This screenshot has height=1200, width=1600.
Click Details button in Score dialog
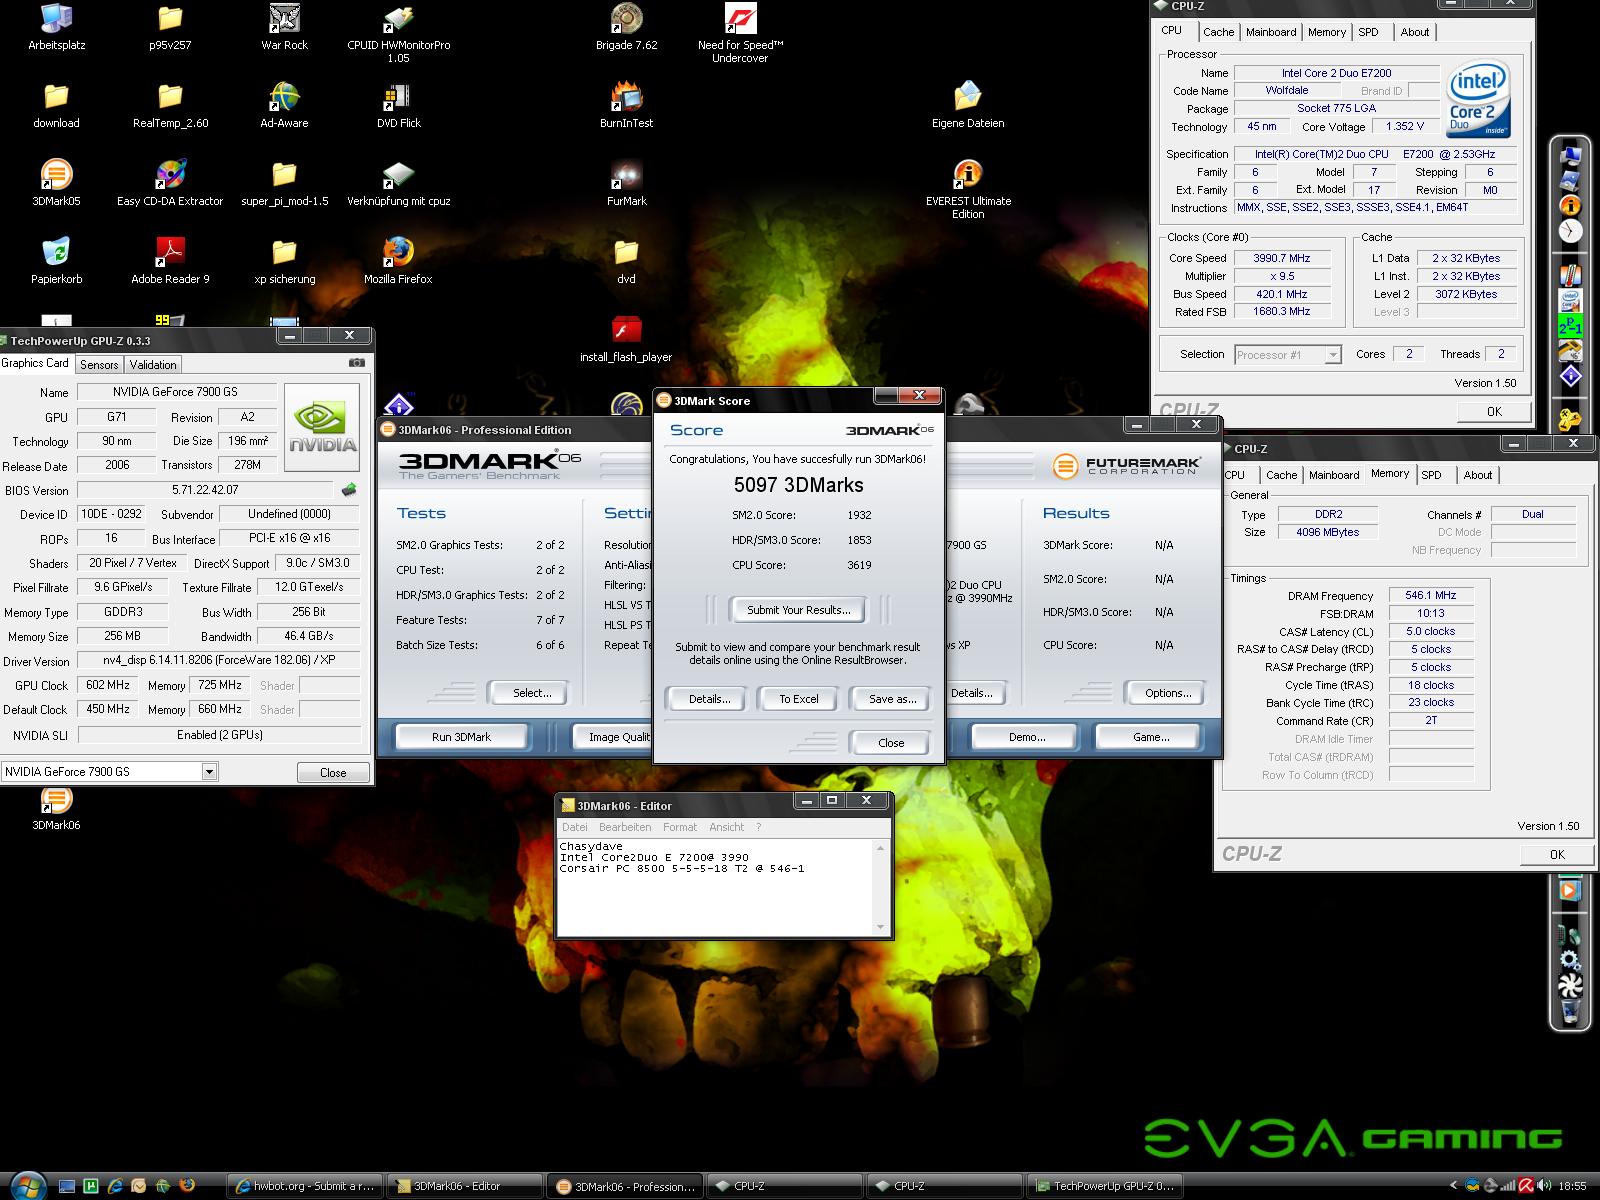tap(709, 699)
